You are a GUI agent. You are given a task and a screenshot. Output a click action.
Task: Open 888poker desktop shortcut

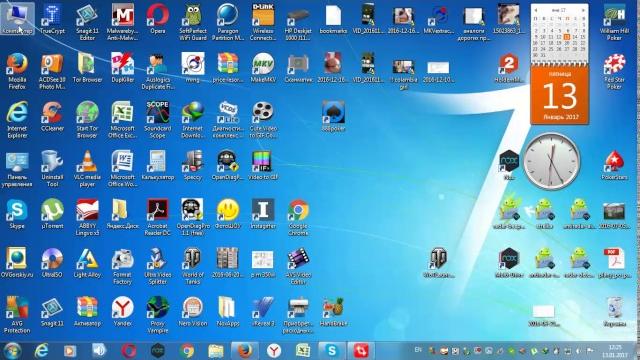pyautogui.click(x=333, y=117)
